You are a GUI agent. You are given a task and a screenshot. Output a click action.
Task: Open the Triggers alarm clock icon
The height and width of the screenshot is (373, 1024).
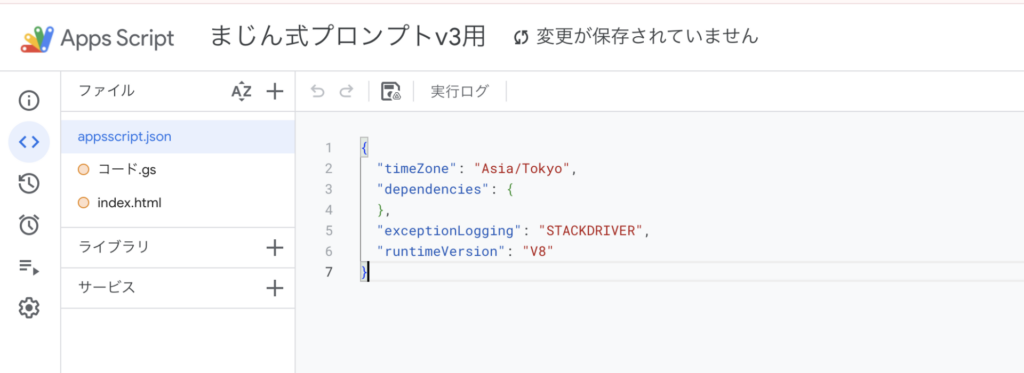pyautogui.click(x=29, y=225)
